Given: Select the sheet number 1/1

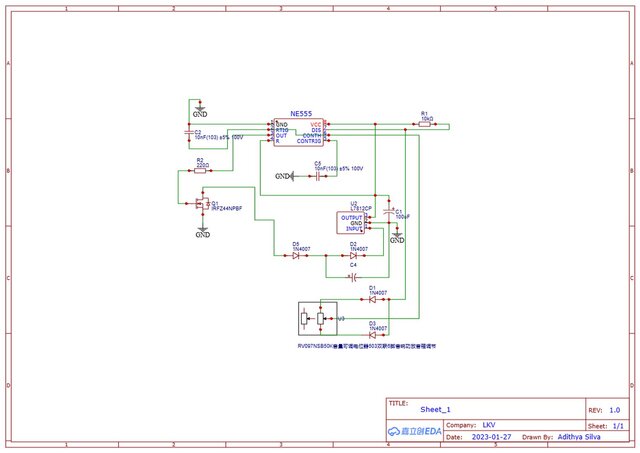Looking at the screenshot, I should 618,426.
